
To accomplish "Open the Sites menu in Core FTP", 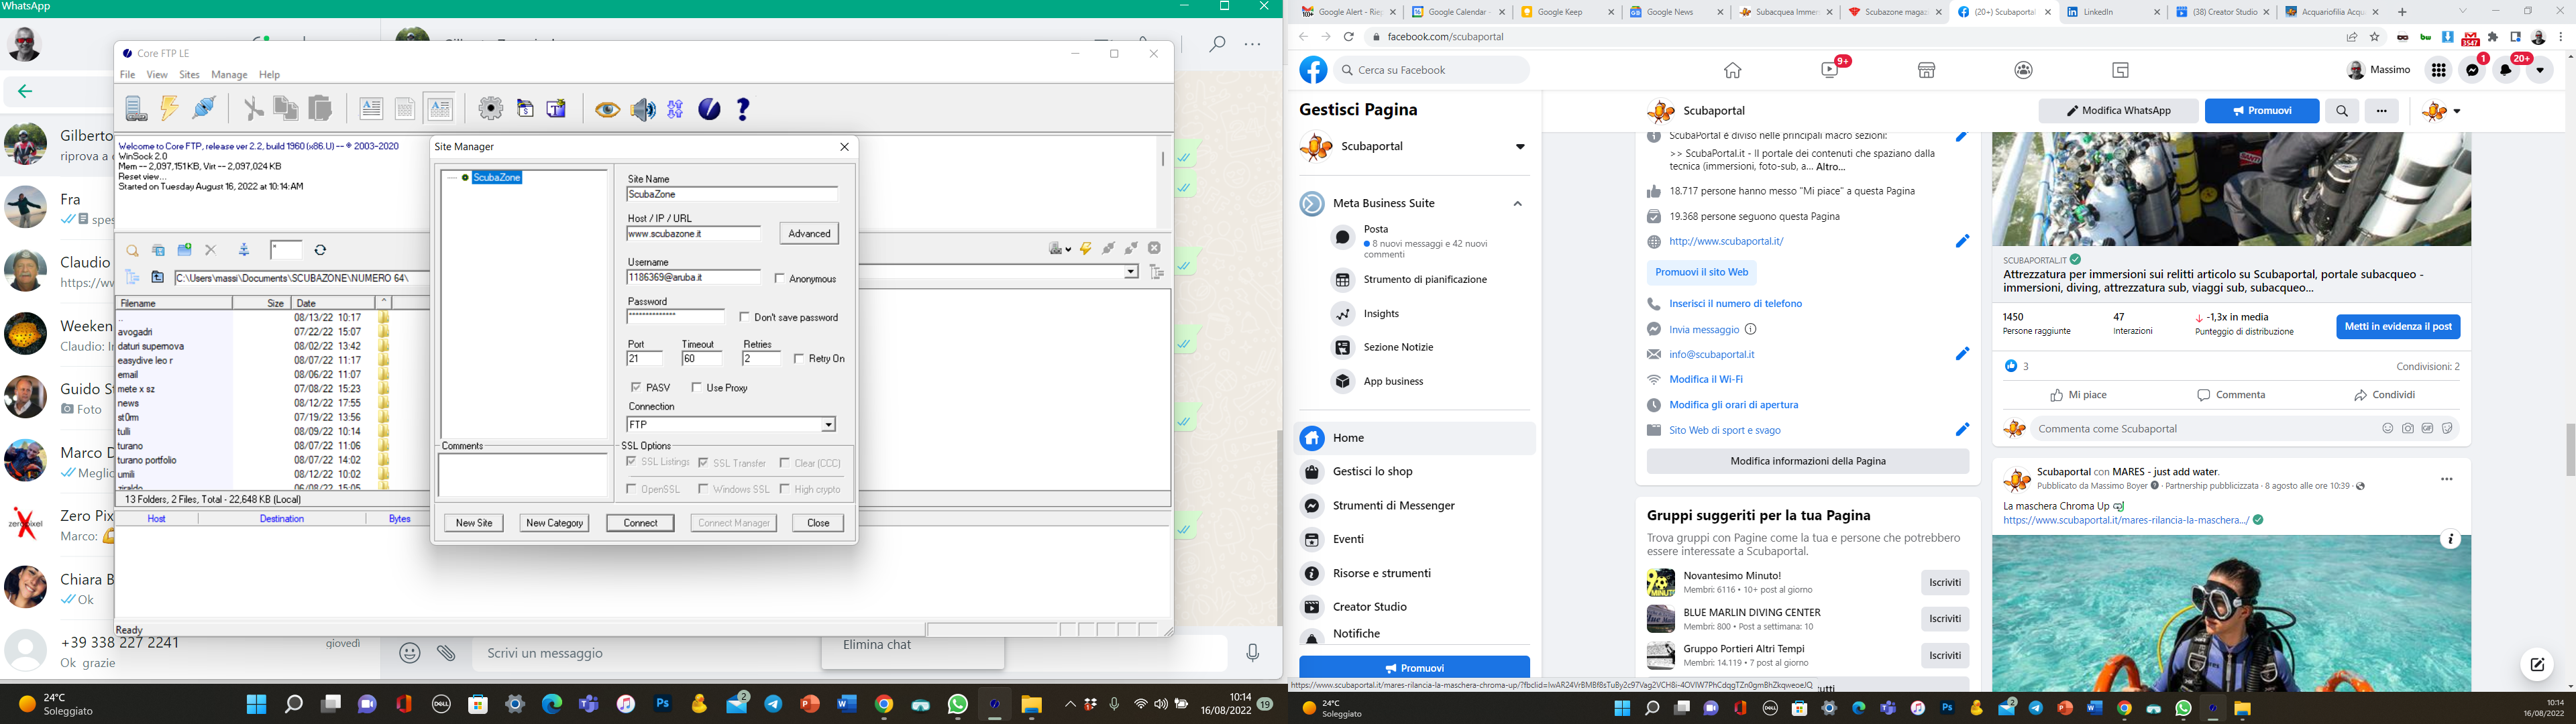I will tap(190, 75).
